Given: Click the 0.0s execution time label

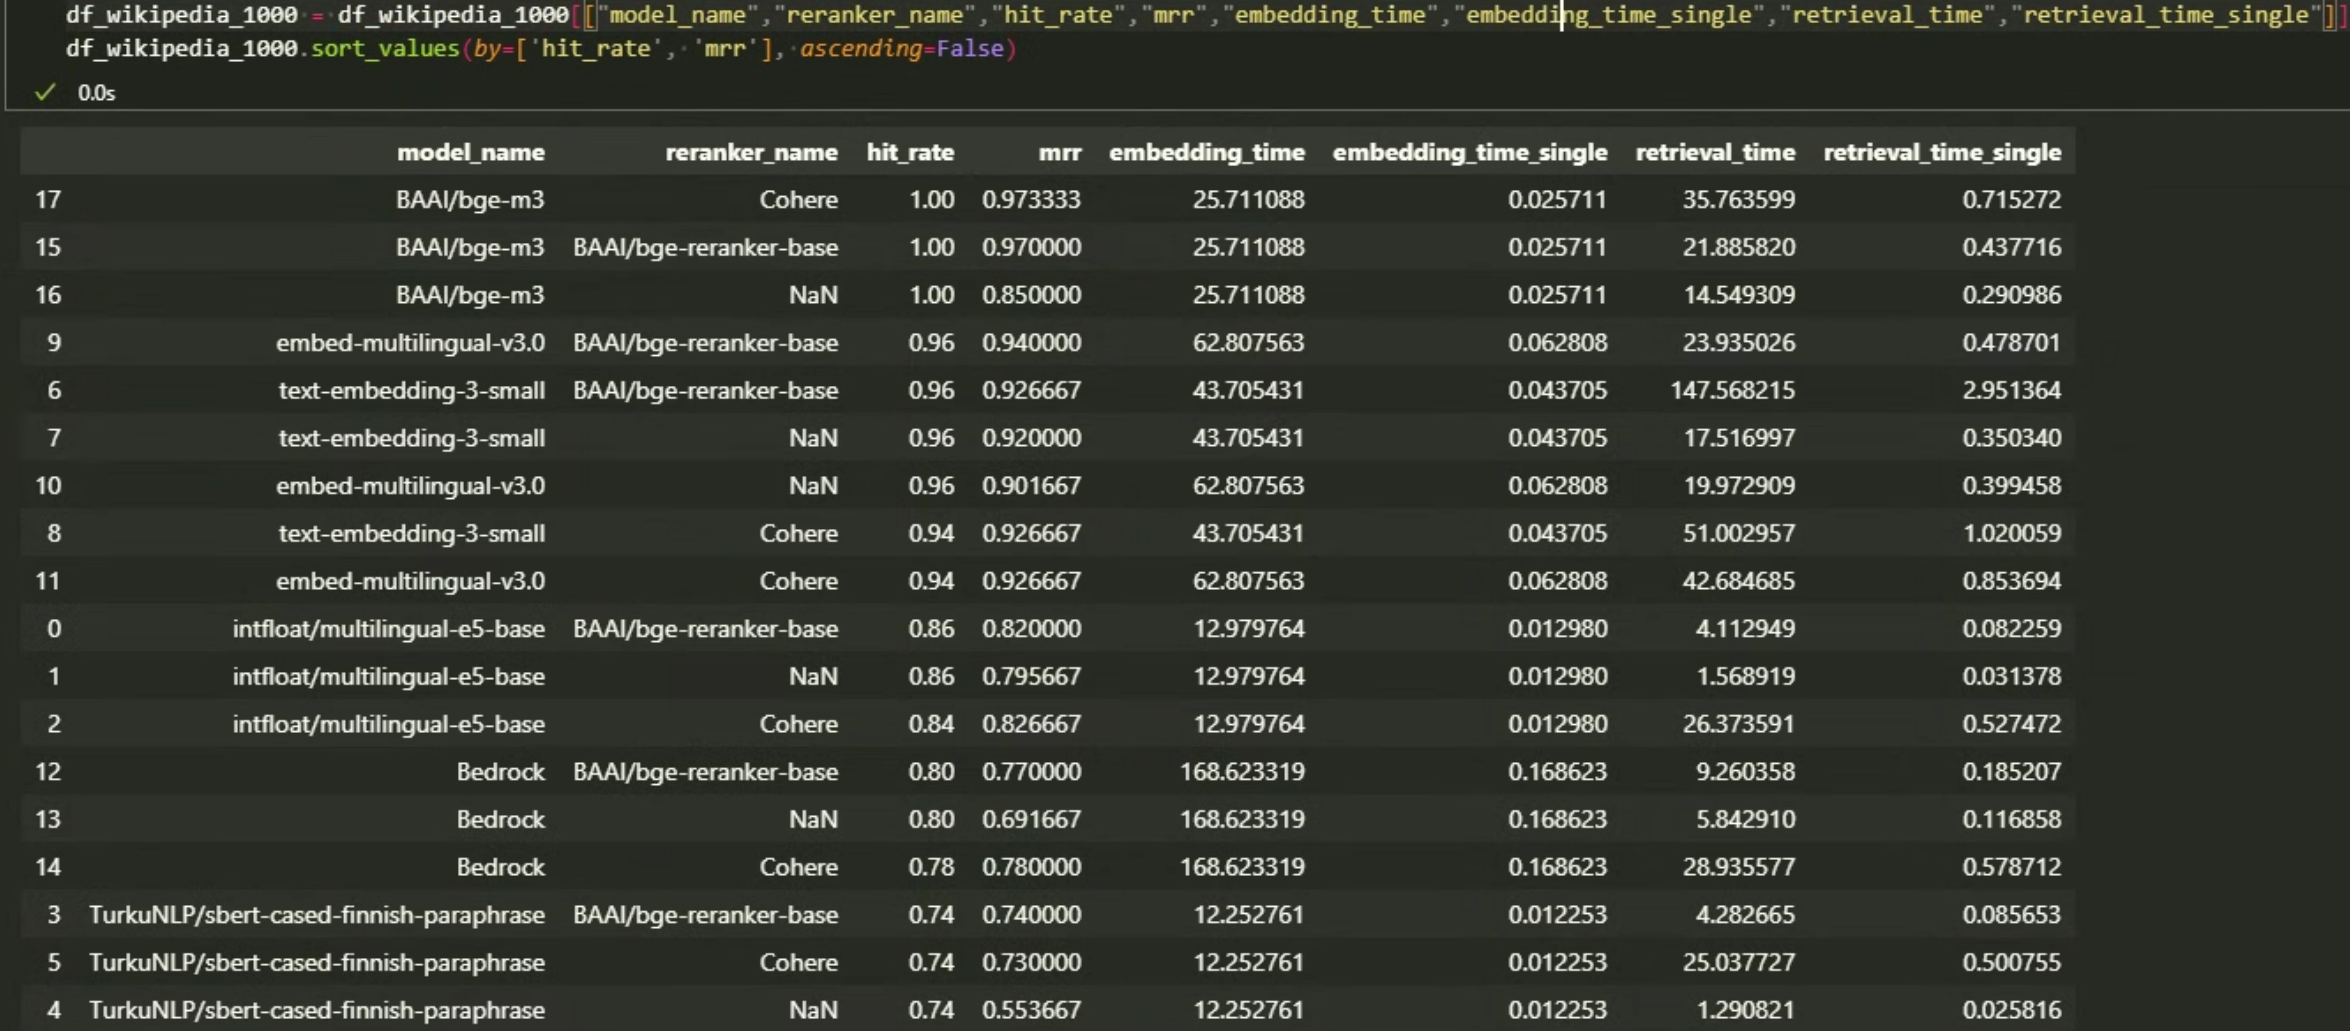Looking at the screenshot, I should pos(97,93).
